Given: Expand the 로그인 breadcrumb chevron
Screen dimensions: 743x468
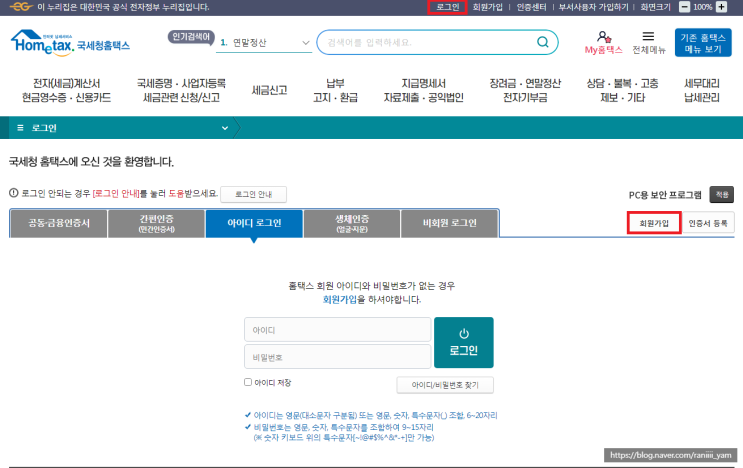Looking at the screenshot, I should (x=225, y=128).
